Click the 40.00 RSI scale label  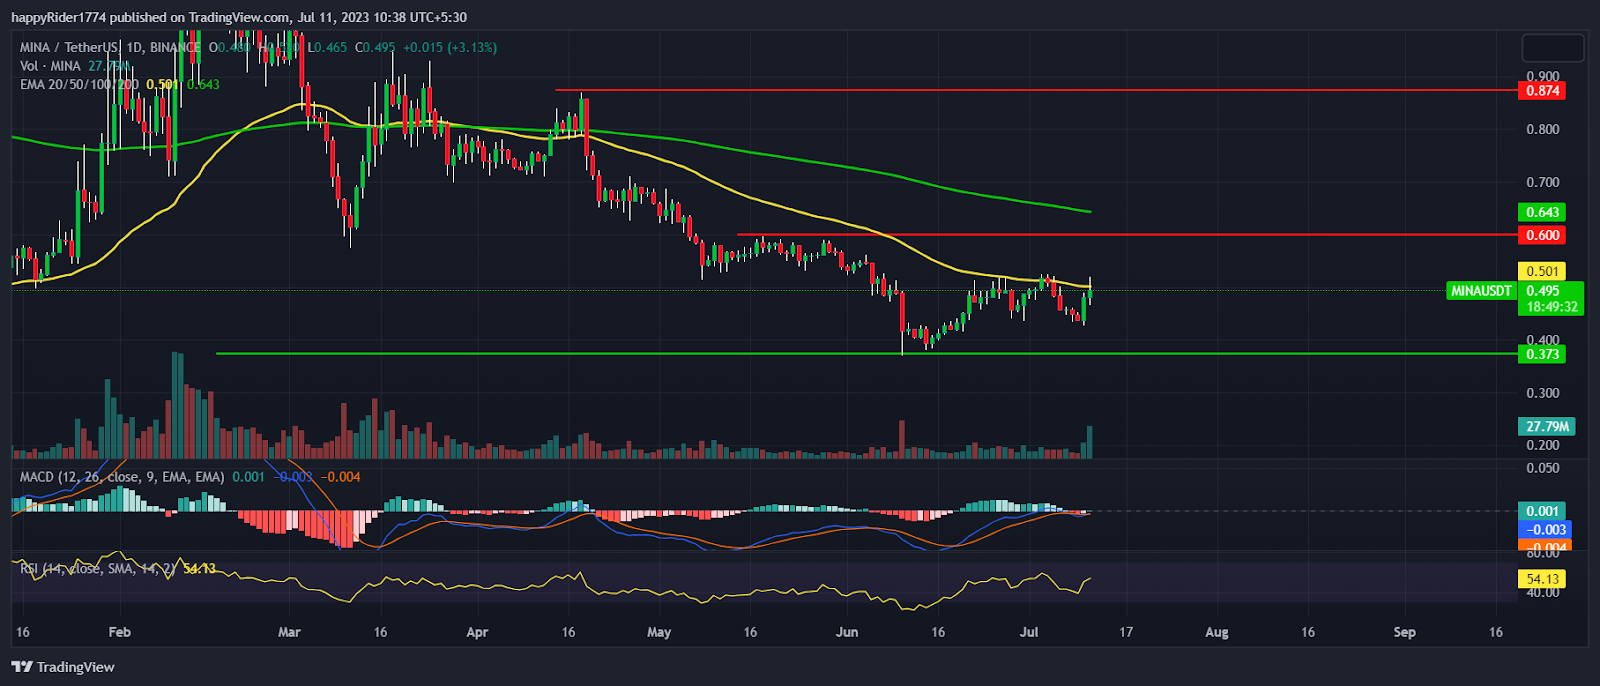(x=1543, y=592)
